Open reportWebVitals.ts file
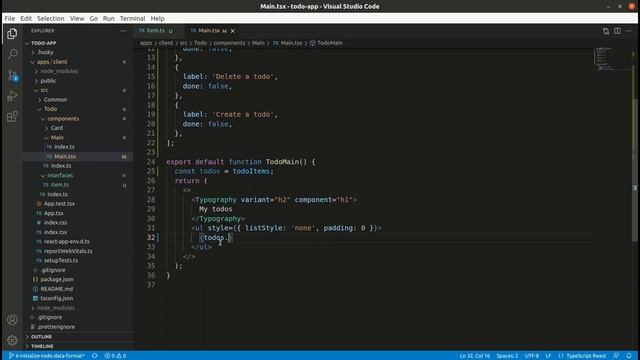This screenshot has height=360, width=640. [78, 251]
